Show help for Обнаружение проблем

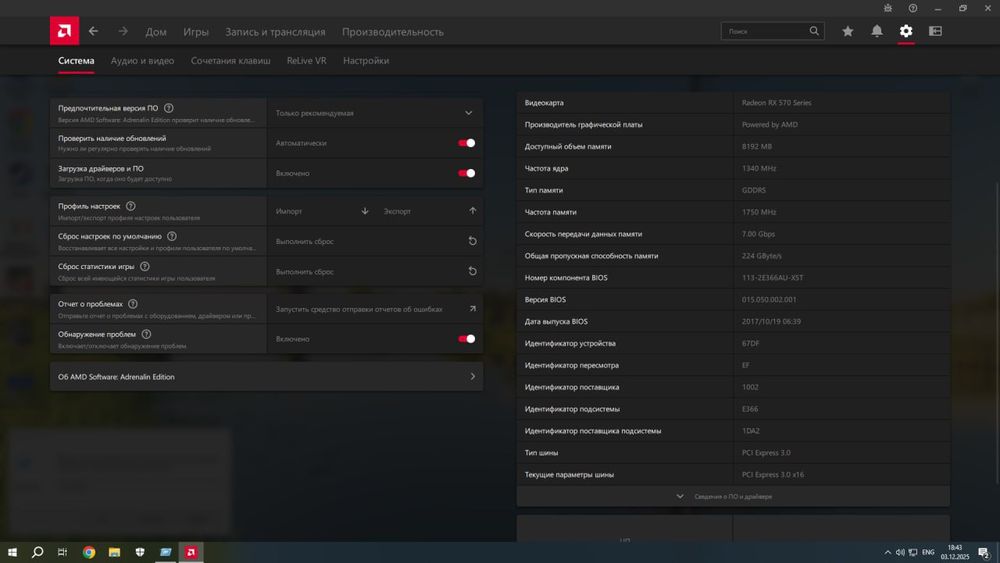[x=146, y=334]
